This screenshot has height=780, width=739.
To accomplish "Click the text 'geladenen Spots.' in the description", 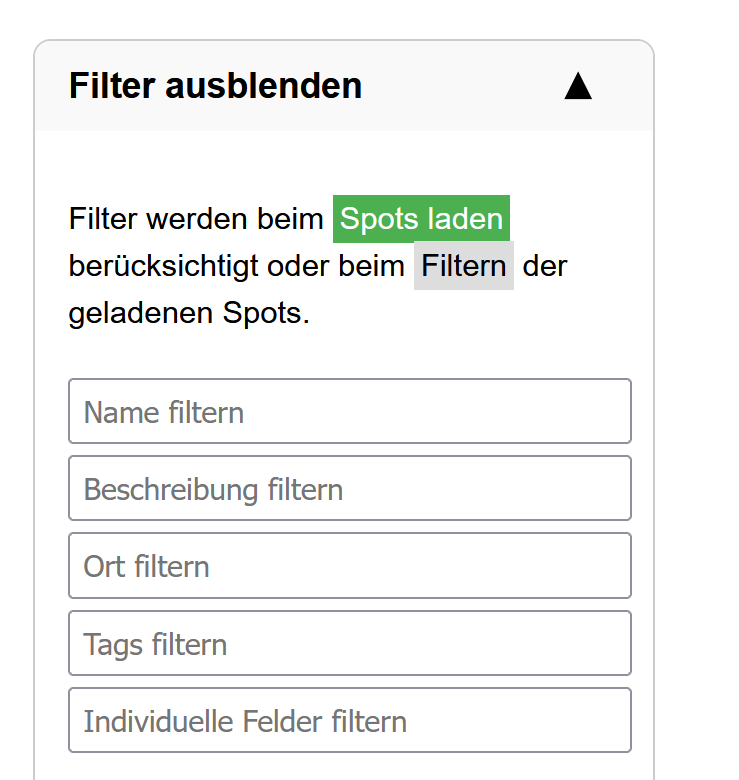I will [189, 314].
